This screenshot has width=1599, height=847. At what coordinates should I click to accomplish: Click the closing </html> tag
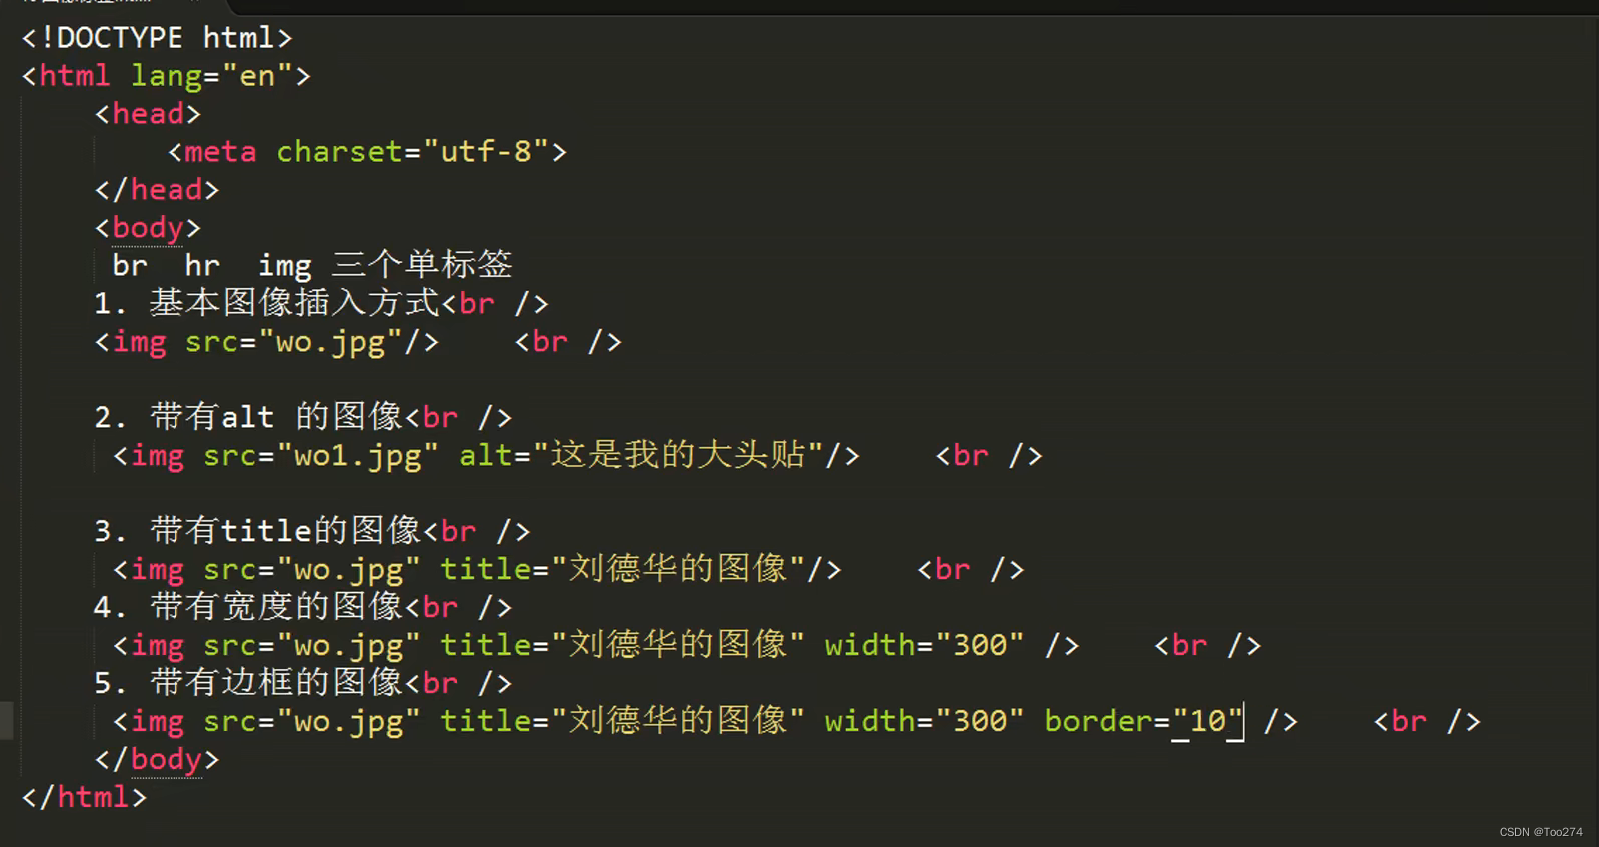[84, 798]
